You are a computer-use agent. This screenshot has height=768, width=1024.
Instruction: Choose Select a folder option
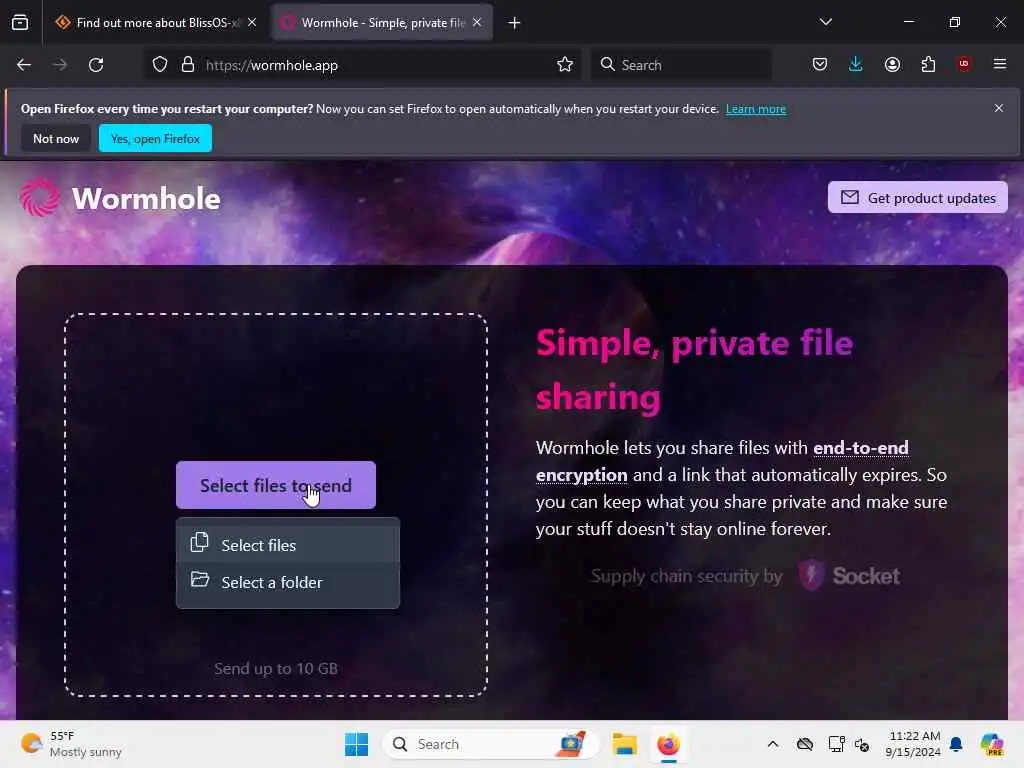(x=288, y=582)
